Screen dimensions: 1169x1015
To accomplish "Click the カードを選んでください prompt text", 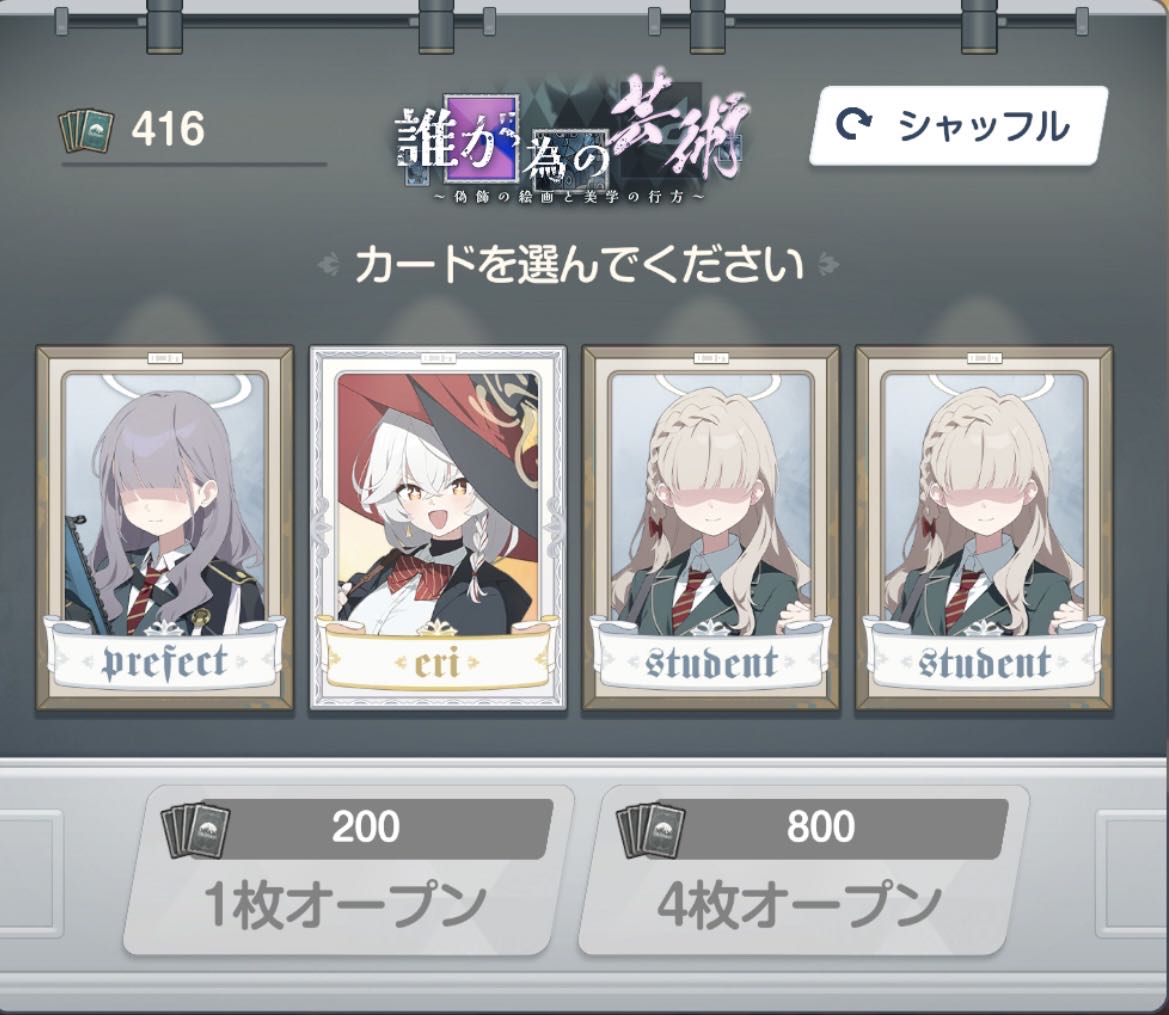I will point(579,264).
